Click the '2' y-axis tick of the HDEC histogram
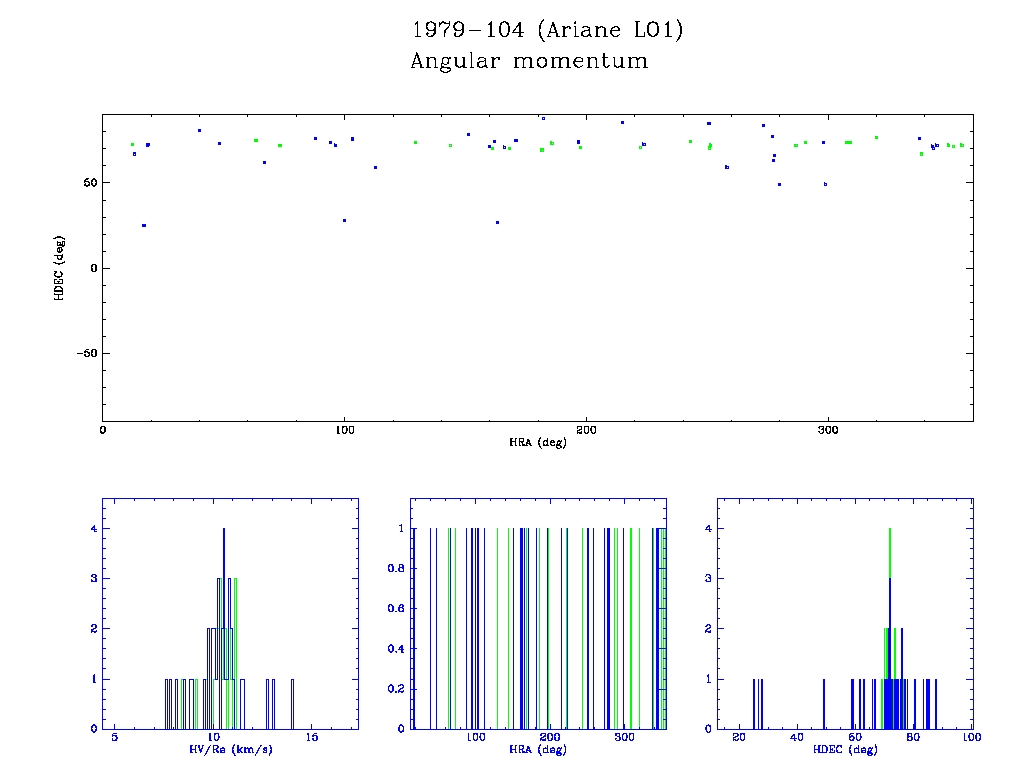The width and height of the screenshot is (1024, 768). point(708,629)
